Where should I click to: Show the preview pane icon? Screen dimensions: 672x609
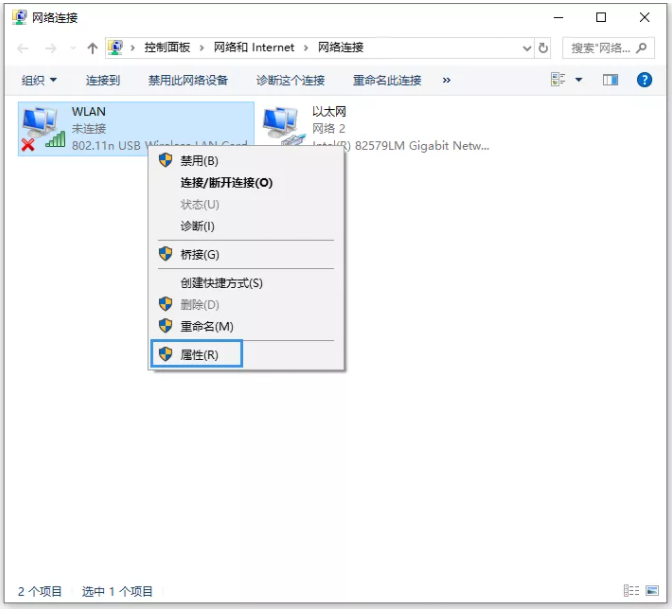tap(610, 80)
